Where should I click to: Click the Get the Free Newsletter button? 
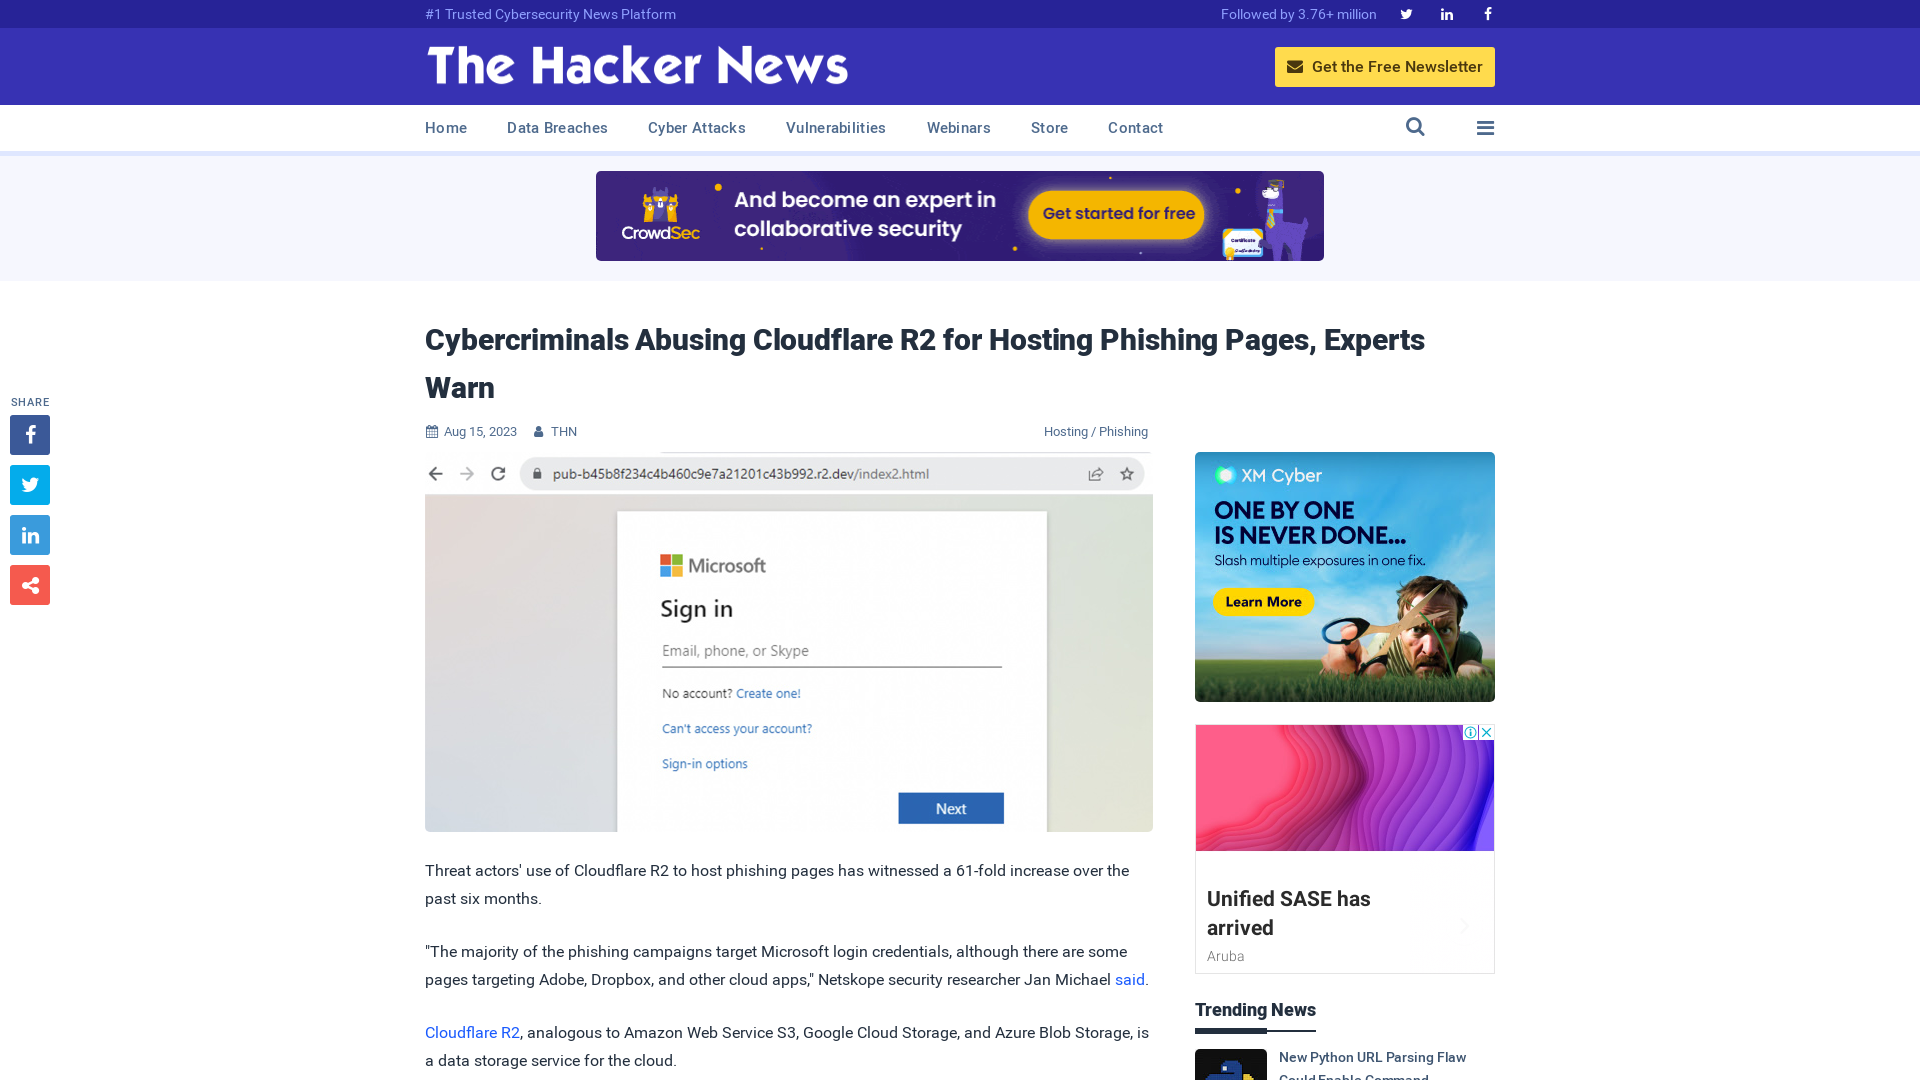[1385, 66]
